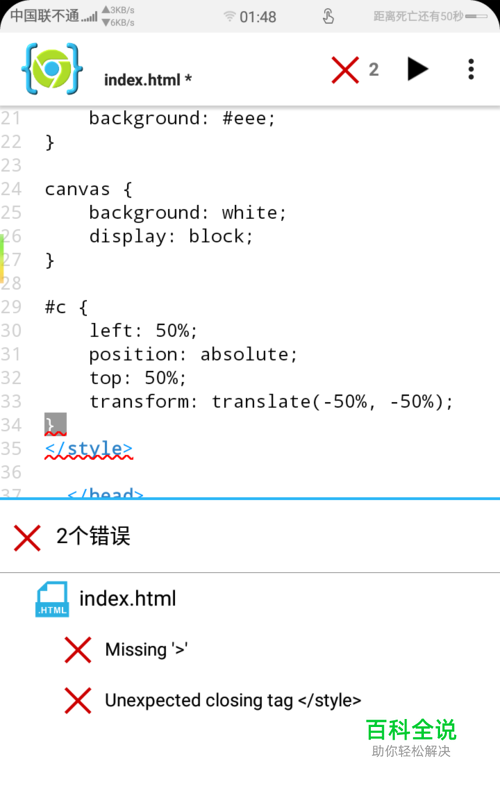Place cursor on position: absolute line

(194, 355)
